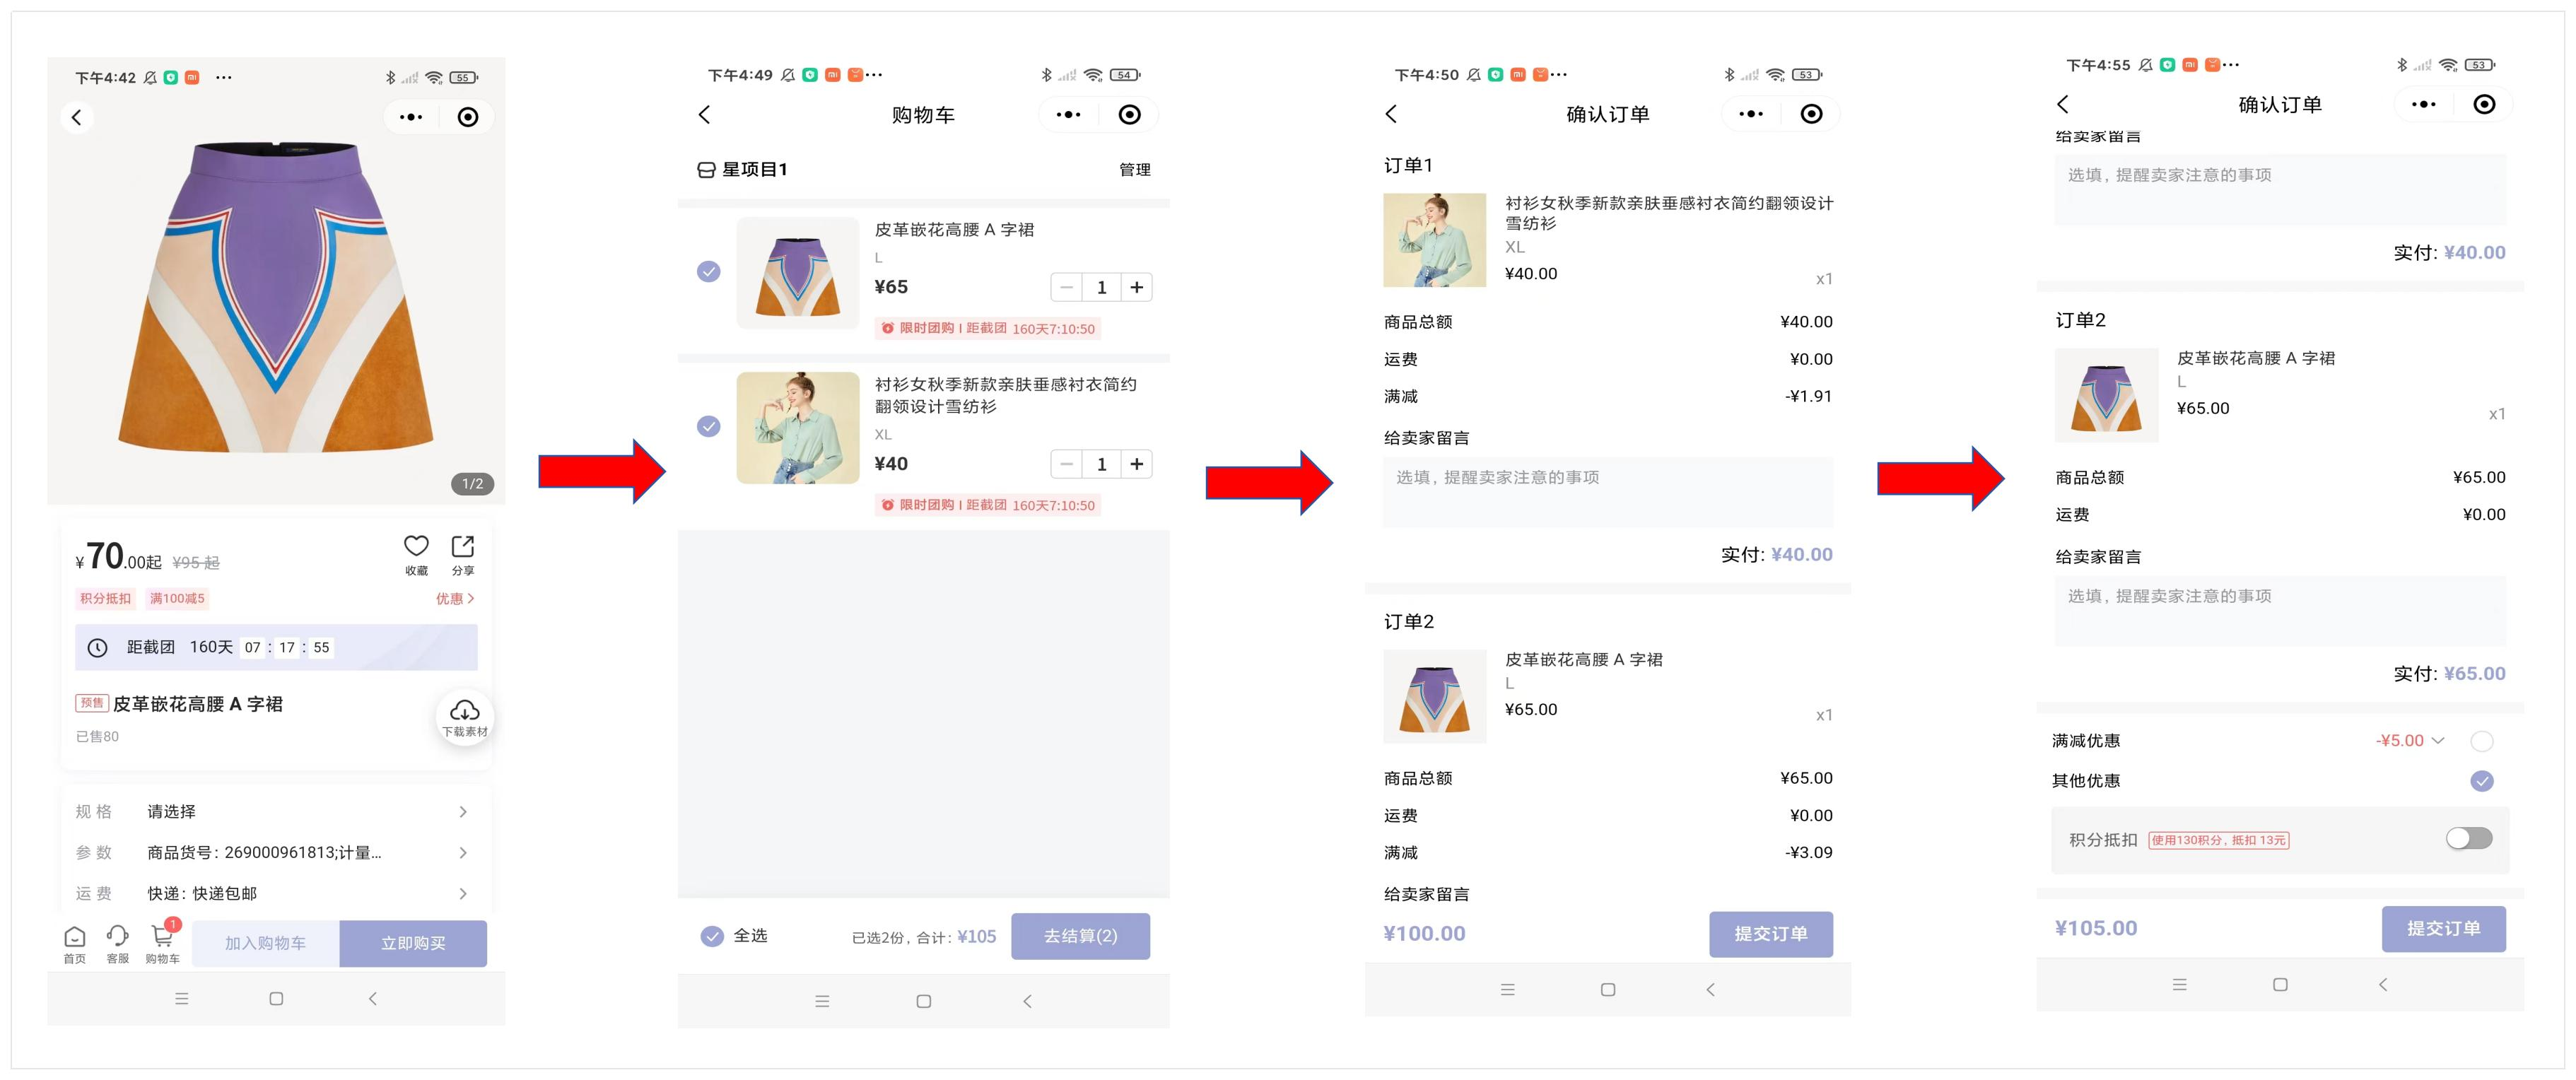Tap the 去结算(2) checkout button
This screenshot has height=1080, width=2576.
coord(1080,936)
